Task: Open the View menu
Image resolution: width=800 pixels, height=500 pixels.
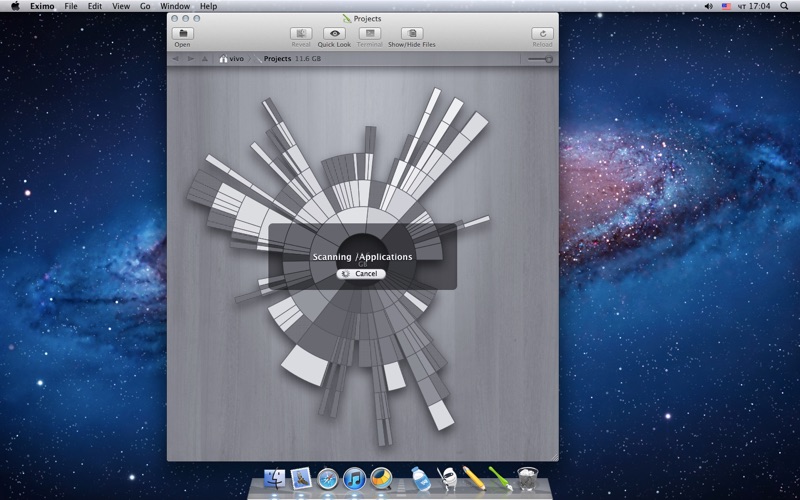Action: click(121, 6)
